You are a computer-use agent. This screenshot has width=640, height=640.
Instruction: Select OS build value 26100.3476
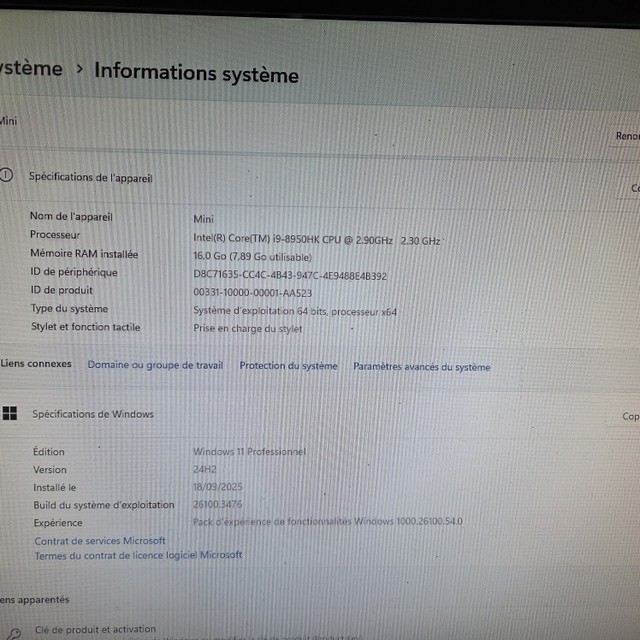tap(217, 504)
